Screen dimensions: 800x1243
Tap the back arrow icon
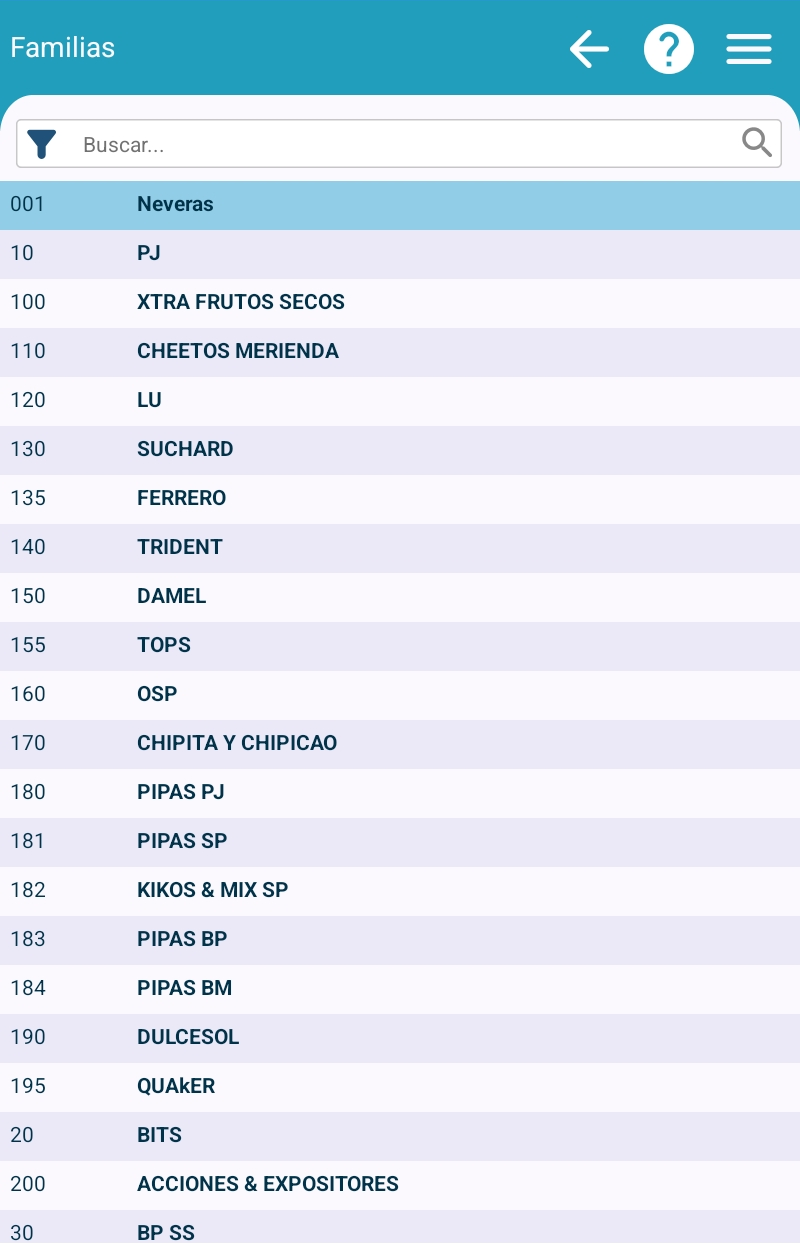tap(589, 48)
